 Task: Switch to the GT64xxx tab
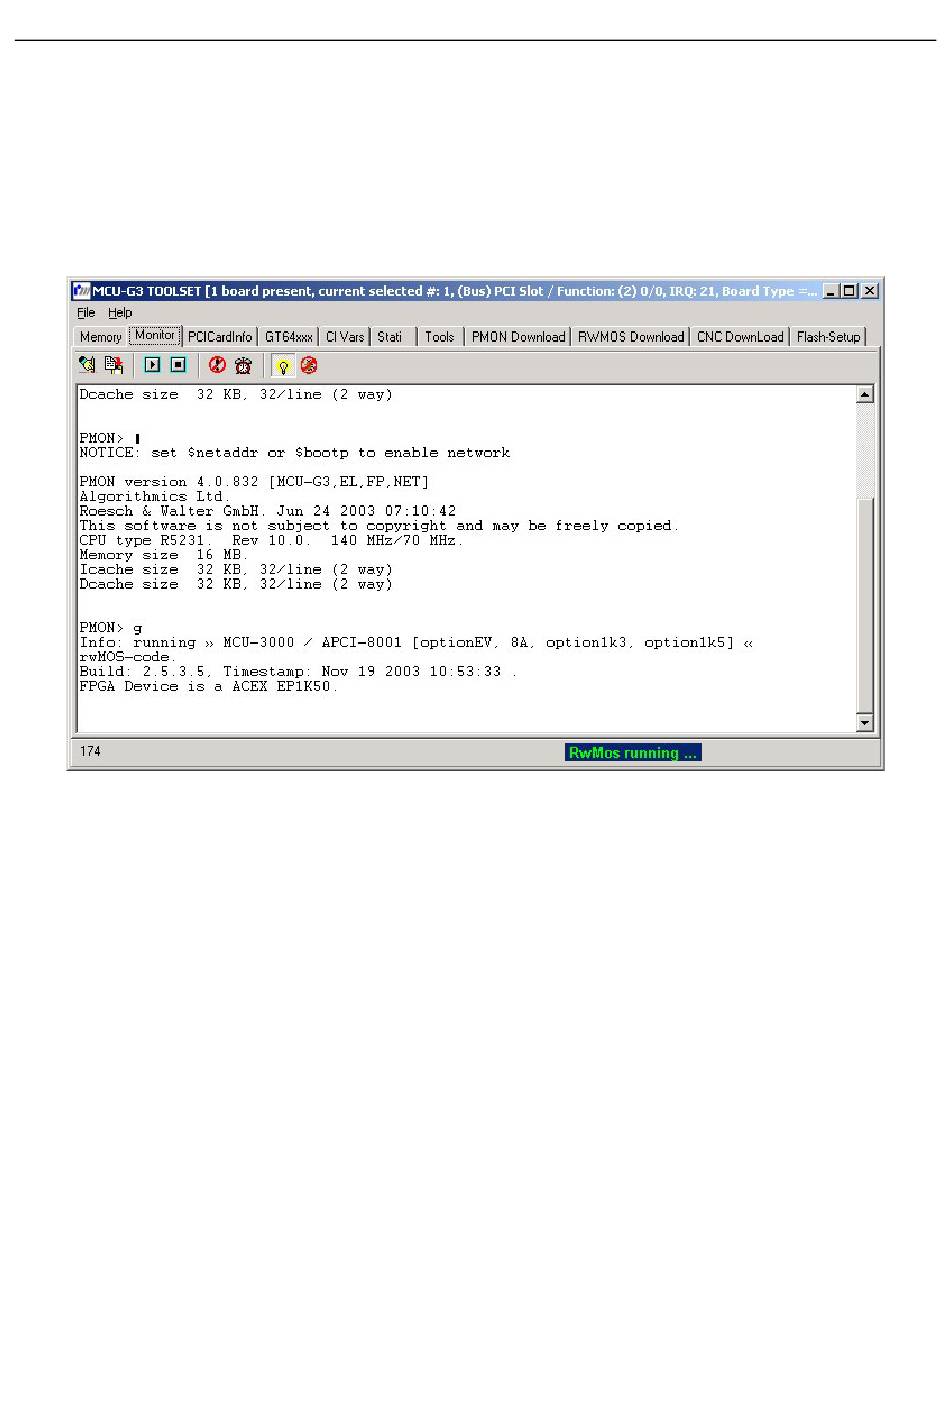[x=289, y=337]
